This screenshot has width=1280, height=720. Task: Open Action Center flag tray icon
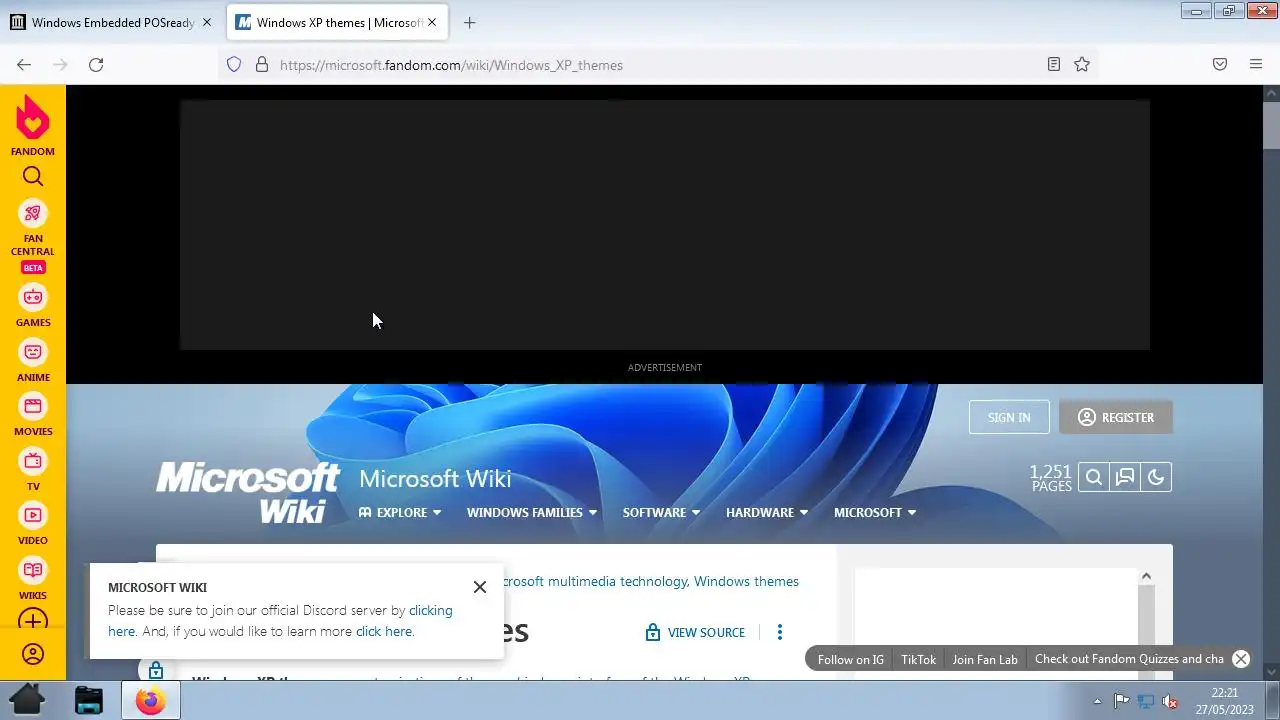(1121, 701)
